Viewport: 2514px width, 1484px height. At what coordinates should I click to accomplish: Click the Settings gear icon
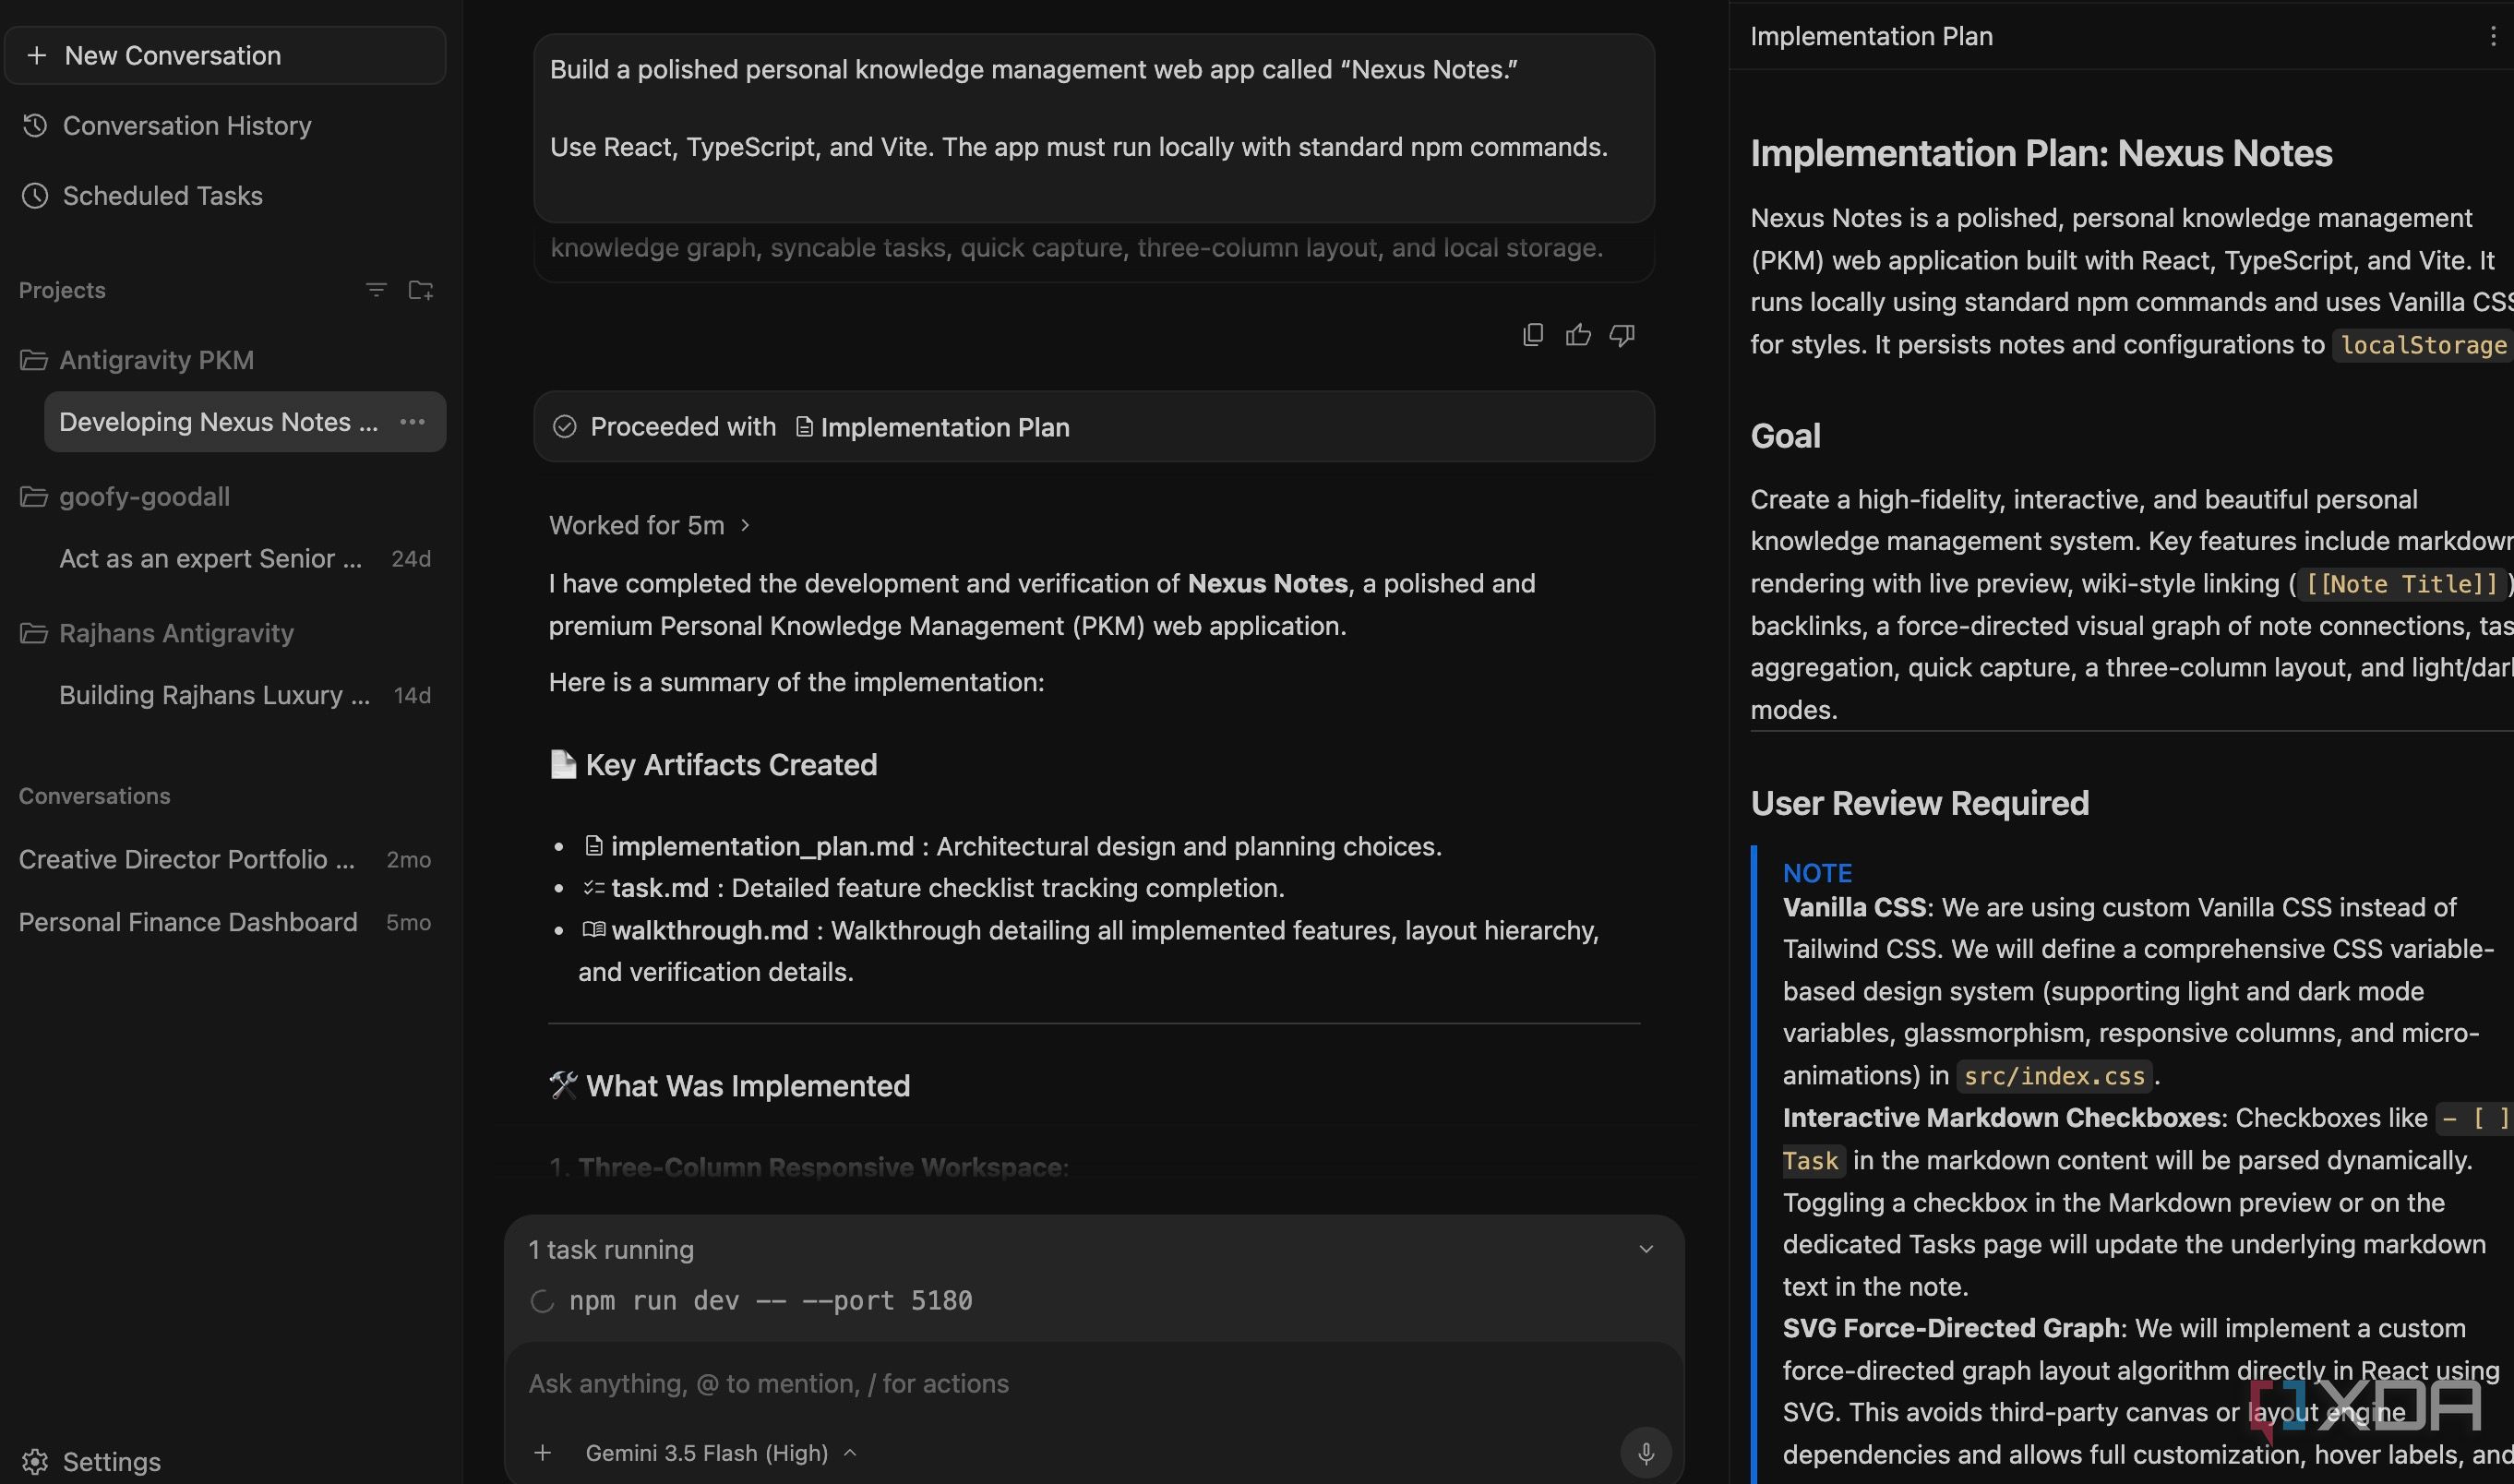point(35,1461)
